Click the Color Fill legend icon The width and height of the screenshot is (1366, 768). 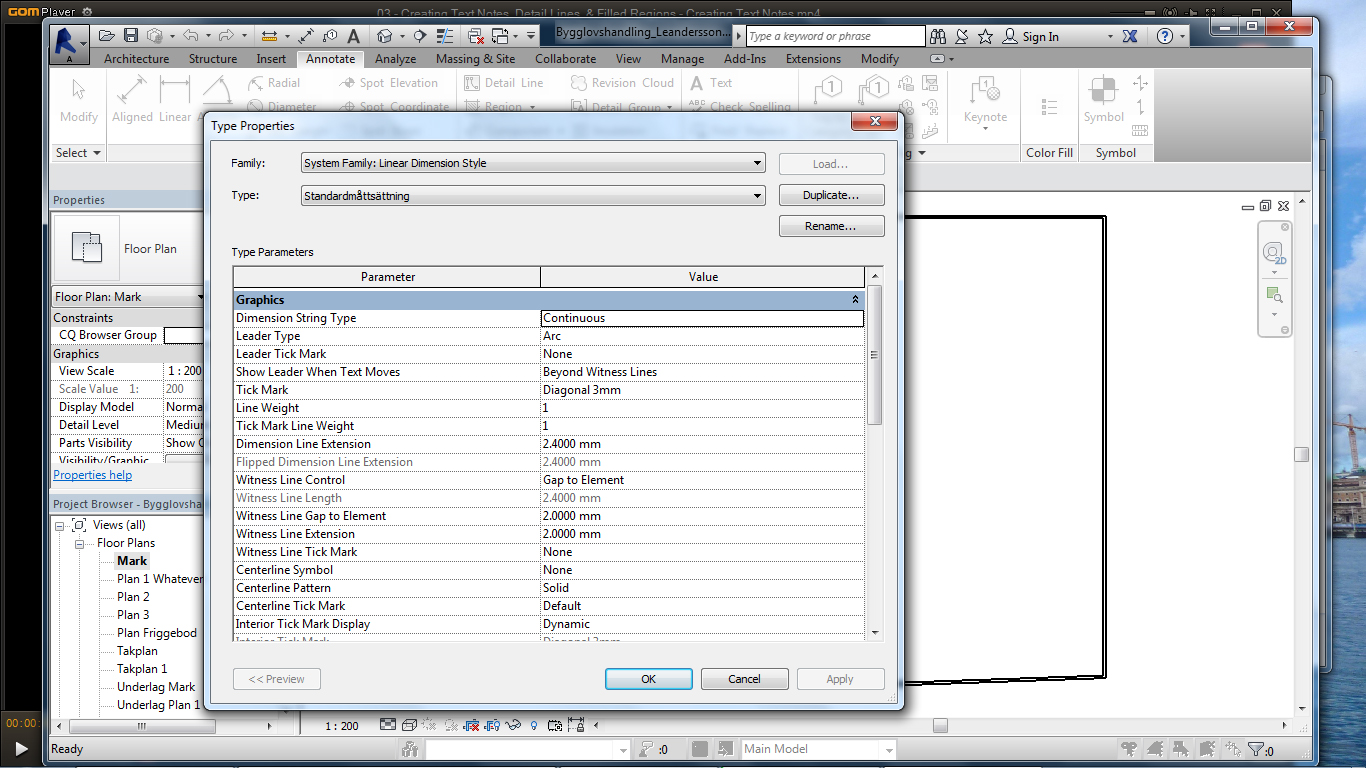[1049, 106]
